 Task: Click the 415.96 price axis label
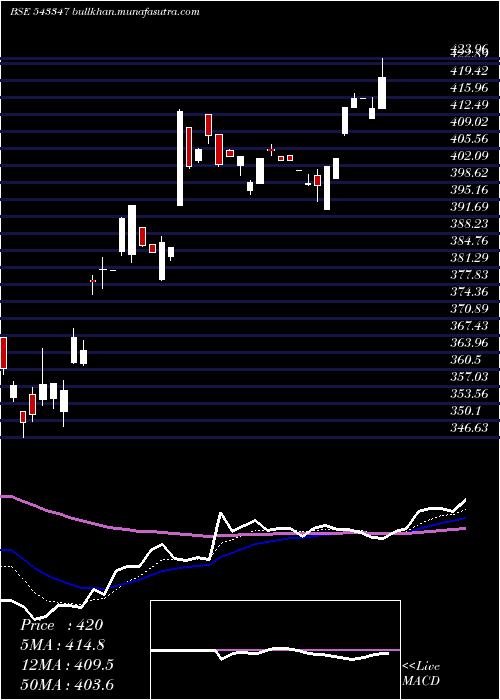coord(469,88)
